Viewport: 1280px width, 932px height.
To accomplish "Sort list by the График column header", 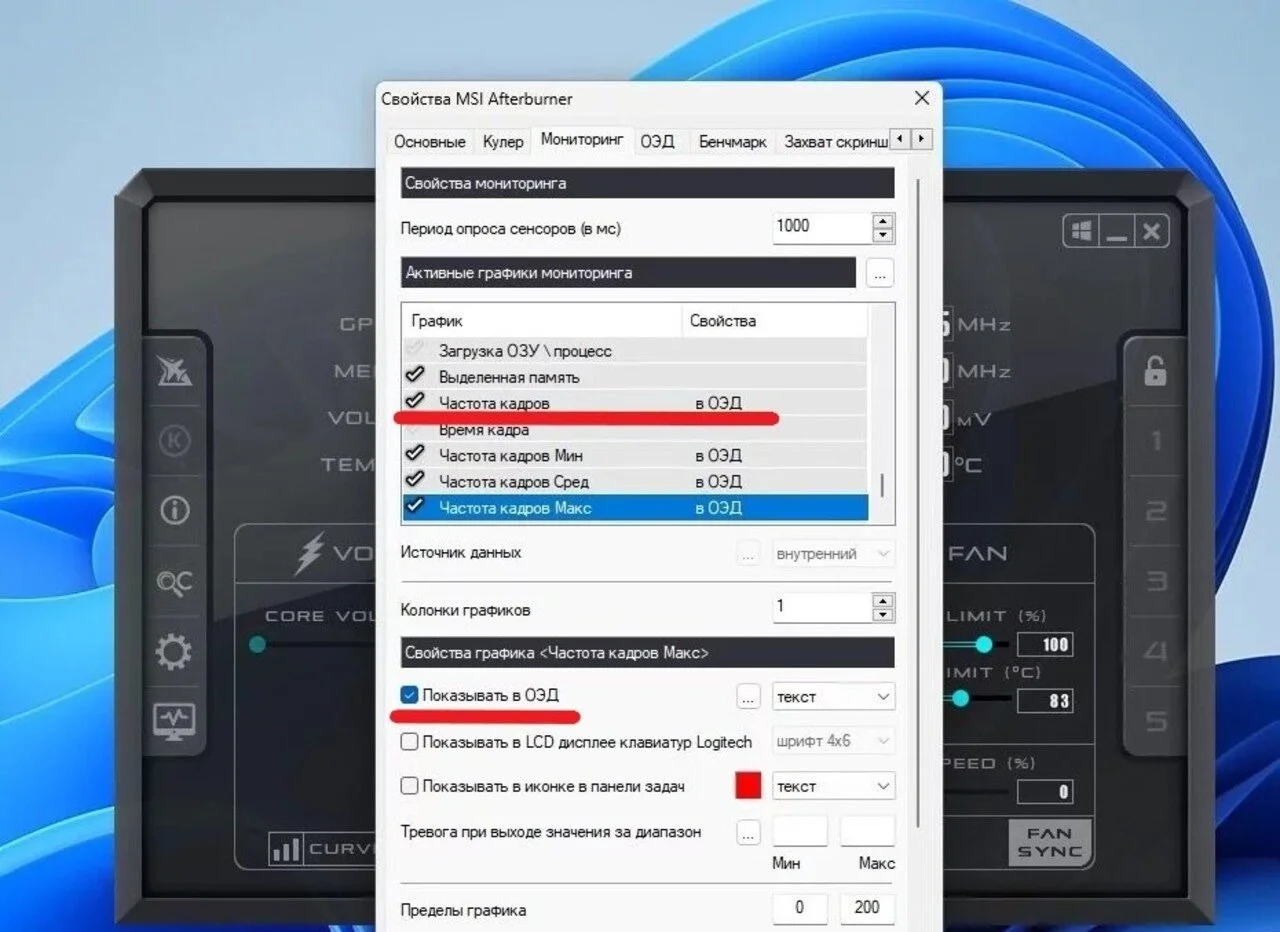I will pyautogui.click(x=541, y=321).
